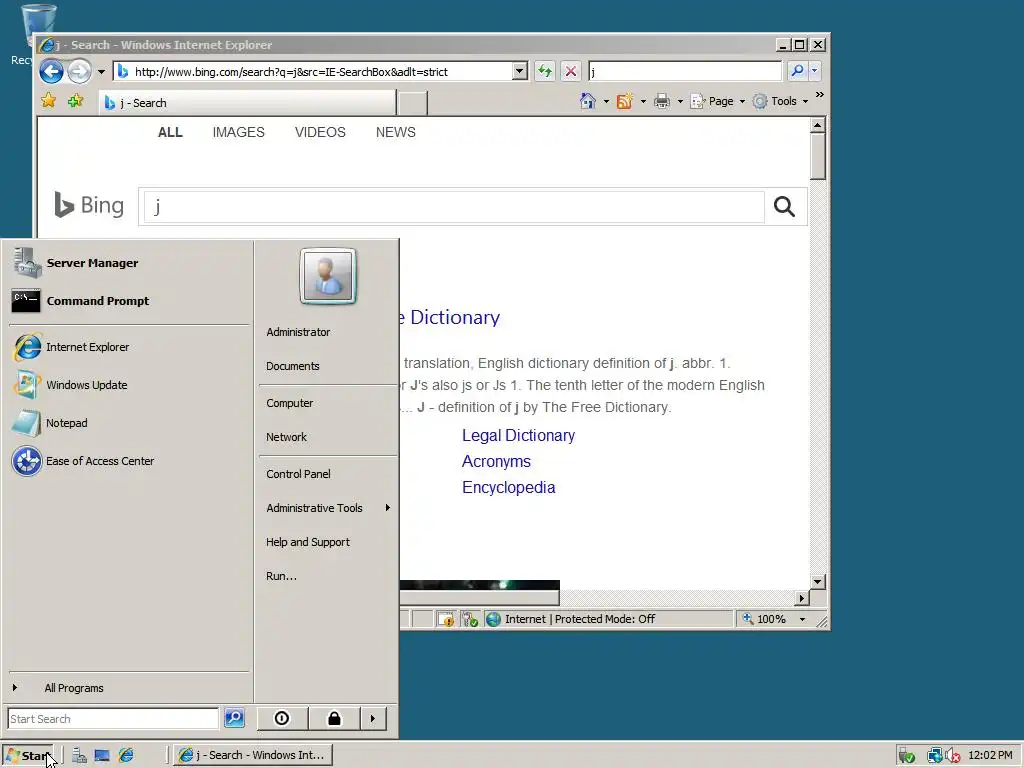Image resolution: width=1024 pixels, height=768 pixels.
Task: Click the magnifier icon of IE search box
Action: [797, 71]
